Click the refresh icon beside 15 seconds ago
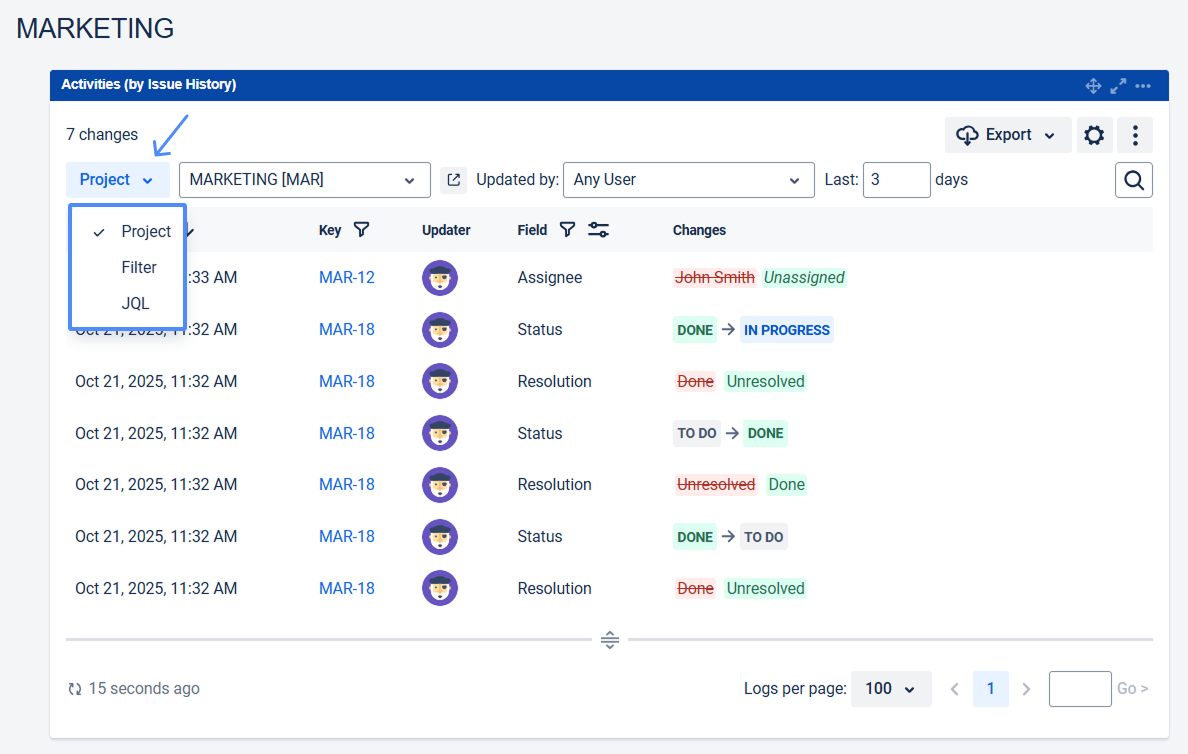 tap(75, 689)
